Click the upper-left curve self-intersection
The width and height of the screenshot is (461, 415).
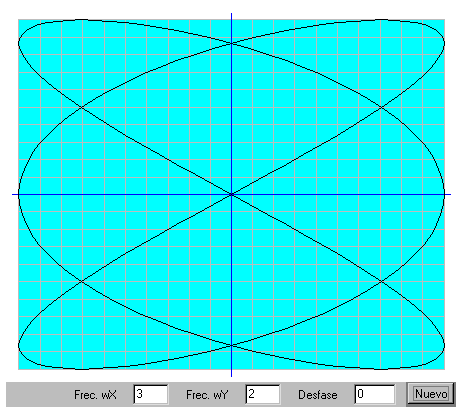pos(82,107)
